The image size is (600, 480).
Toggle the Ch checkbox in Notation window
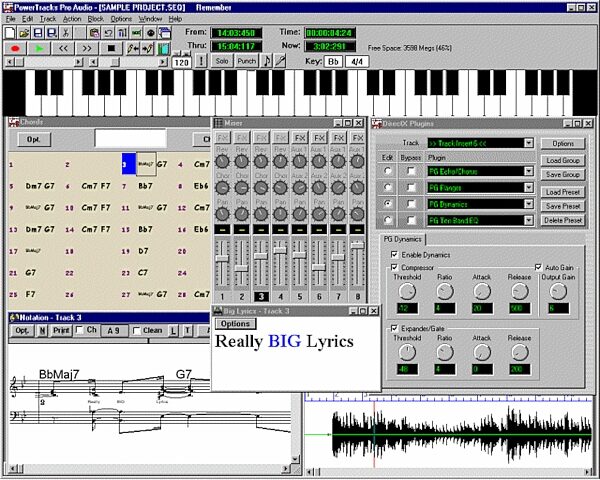pyautogui.click(x=79, y=330)
